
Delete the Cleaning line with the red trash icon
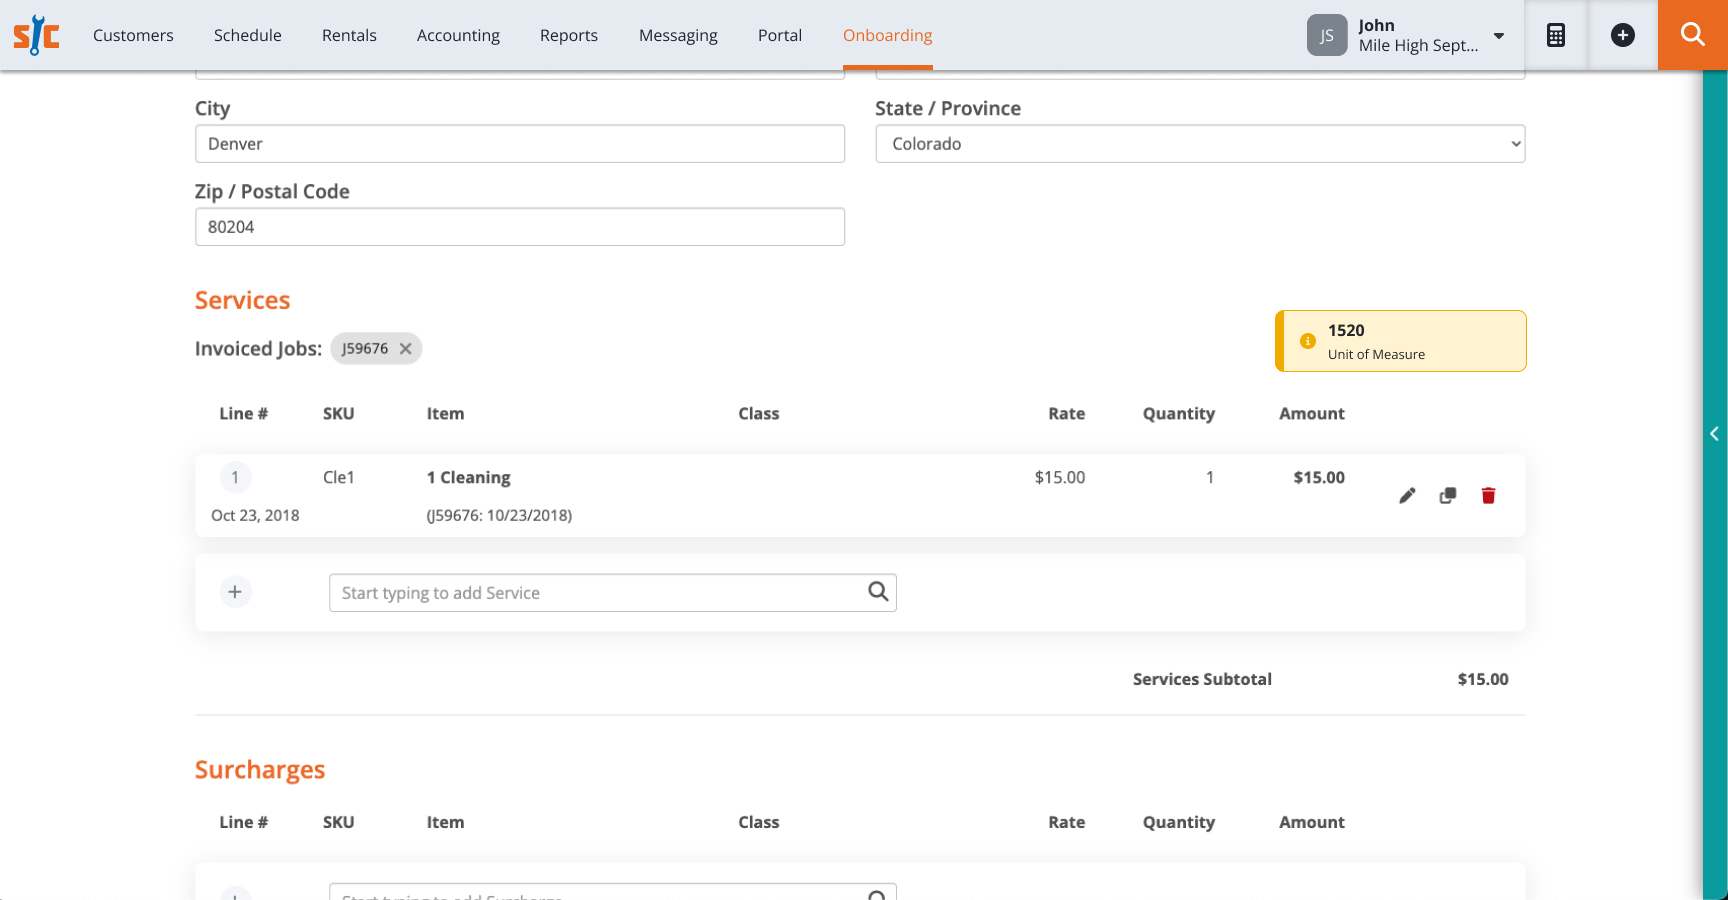1488,496
